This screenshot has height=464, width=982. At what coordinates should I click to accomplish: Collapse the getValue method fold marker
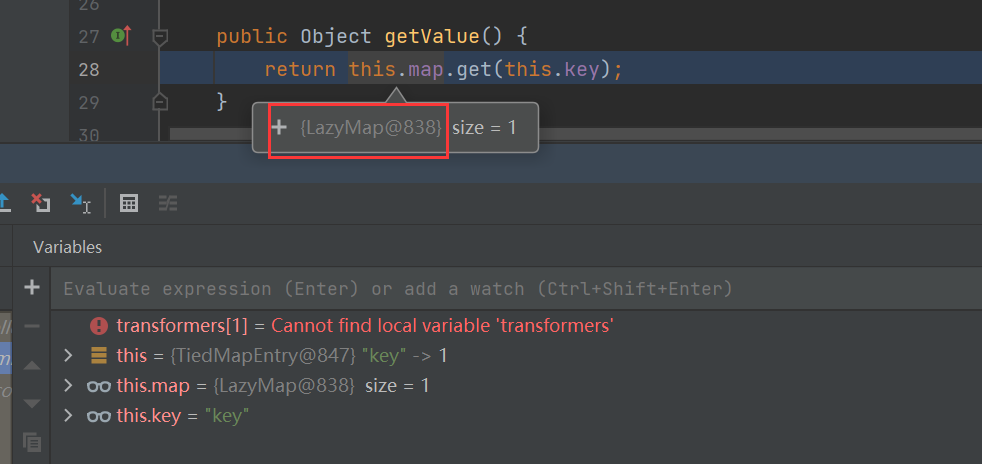pos(159,37)
